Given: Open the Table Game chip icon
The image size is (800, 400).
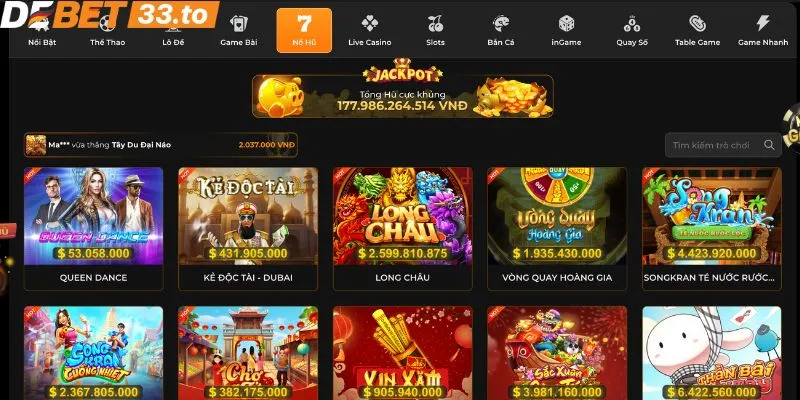Looking at the screenshot, I should tap(697, 23).
